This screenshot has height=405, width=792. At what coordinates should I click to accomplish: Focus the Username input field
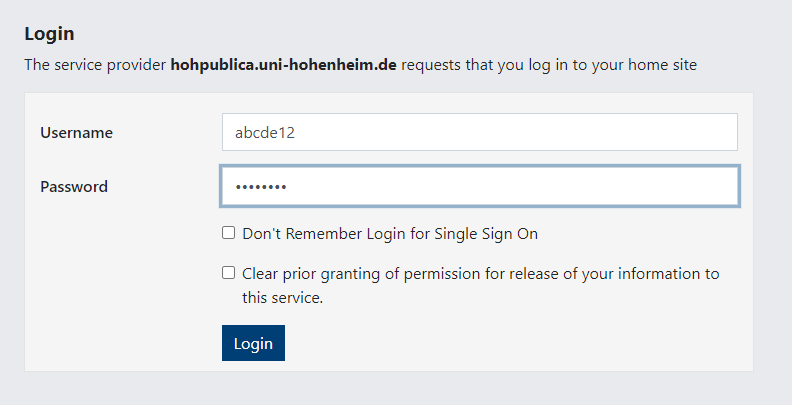click(479, 132)
